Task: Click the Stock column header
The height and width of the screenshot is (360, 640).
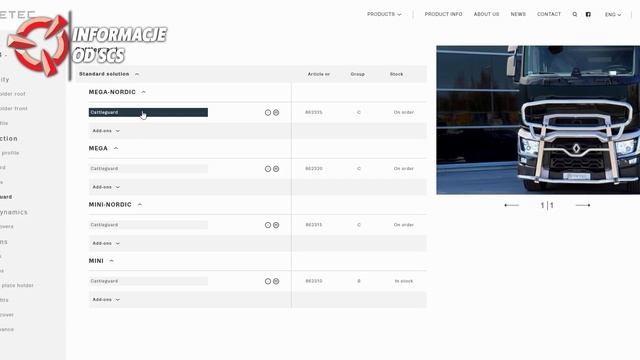Action: click(396, 74)
